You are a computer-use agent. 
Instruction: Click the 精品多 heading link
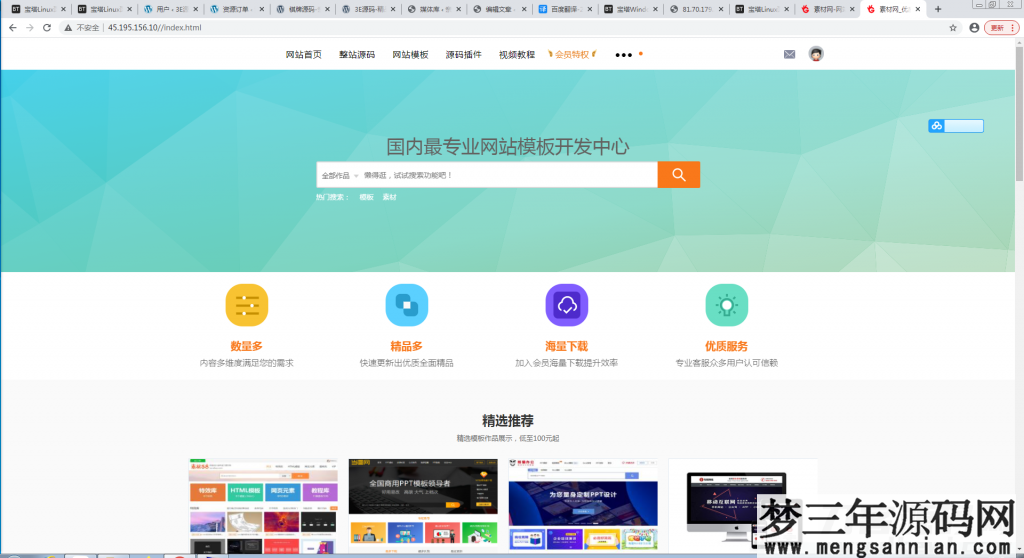[406, 346]
